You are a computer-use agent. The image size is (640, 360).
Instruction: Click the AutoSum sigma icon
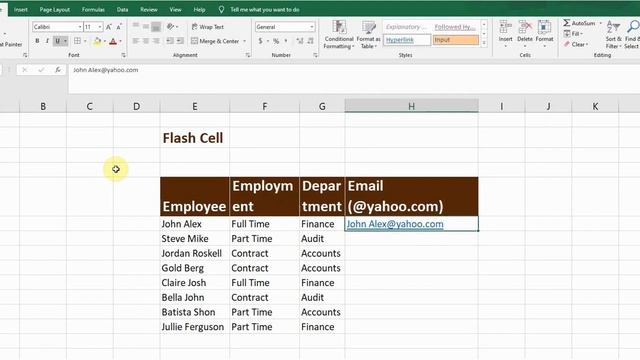(x=567, y=23)
